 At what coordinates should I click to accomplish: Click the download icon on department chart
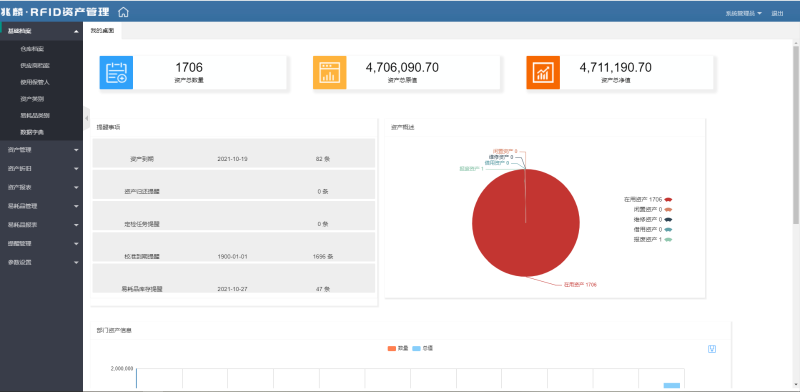(x=712, y=349)
